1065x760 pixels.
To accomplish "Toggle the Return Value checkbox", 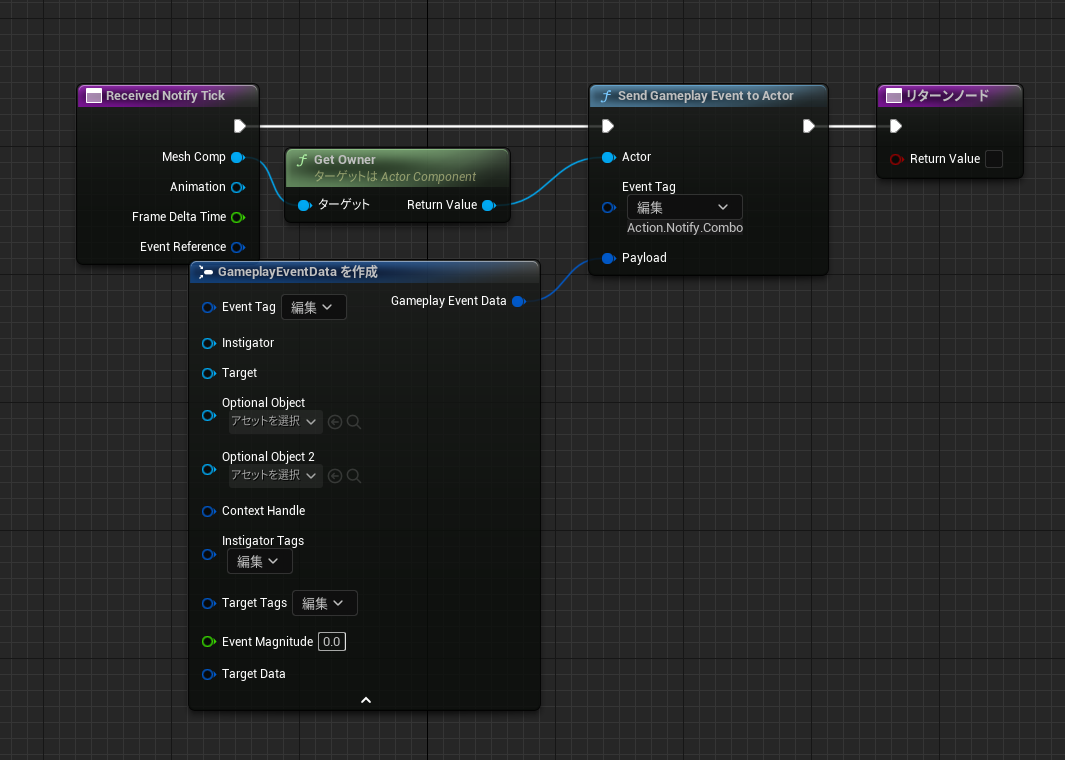I will pos(994,159).
